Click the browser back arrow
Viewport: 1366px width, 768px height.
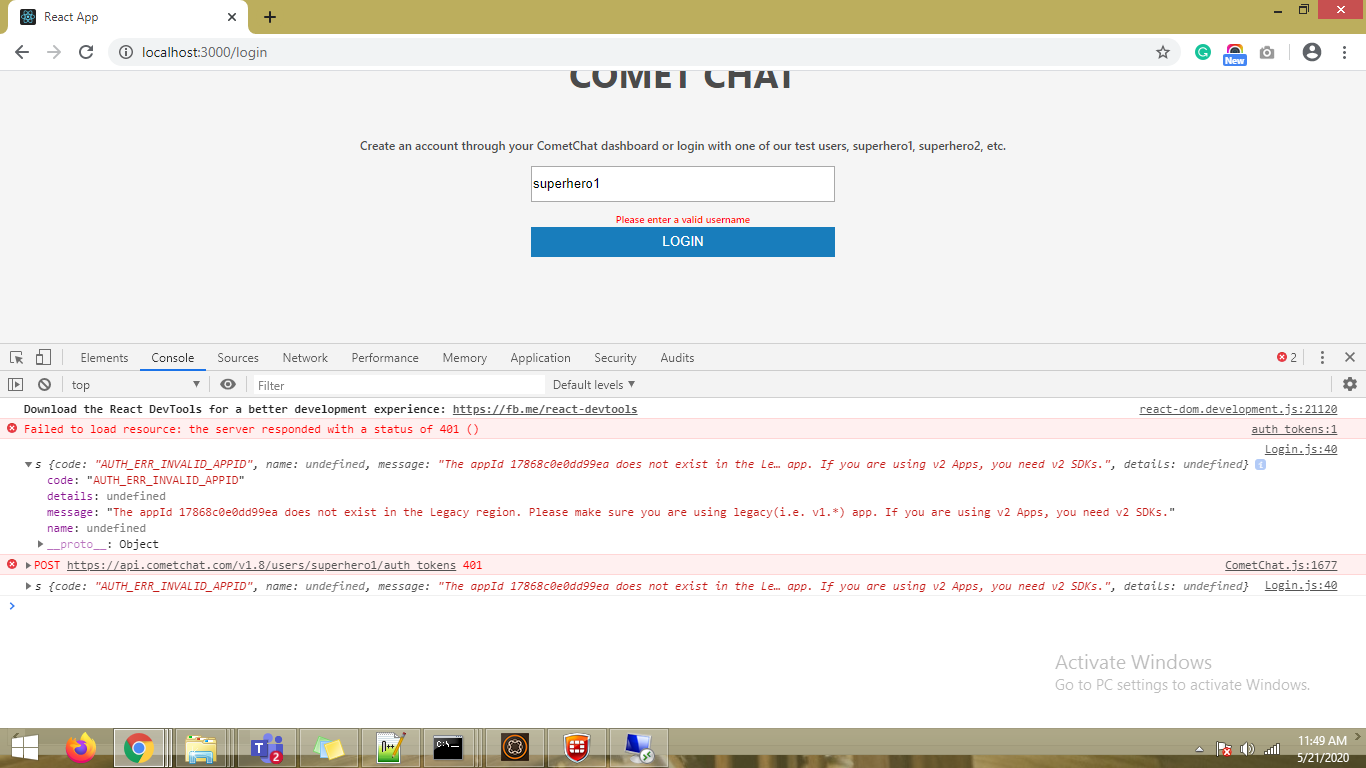(x=22, y=52)
